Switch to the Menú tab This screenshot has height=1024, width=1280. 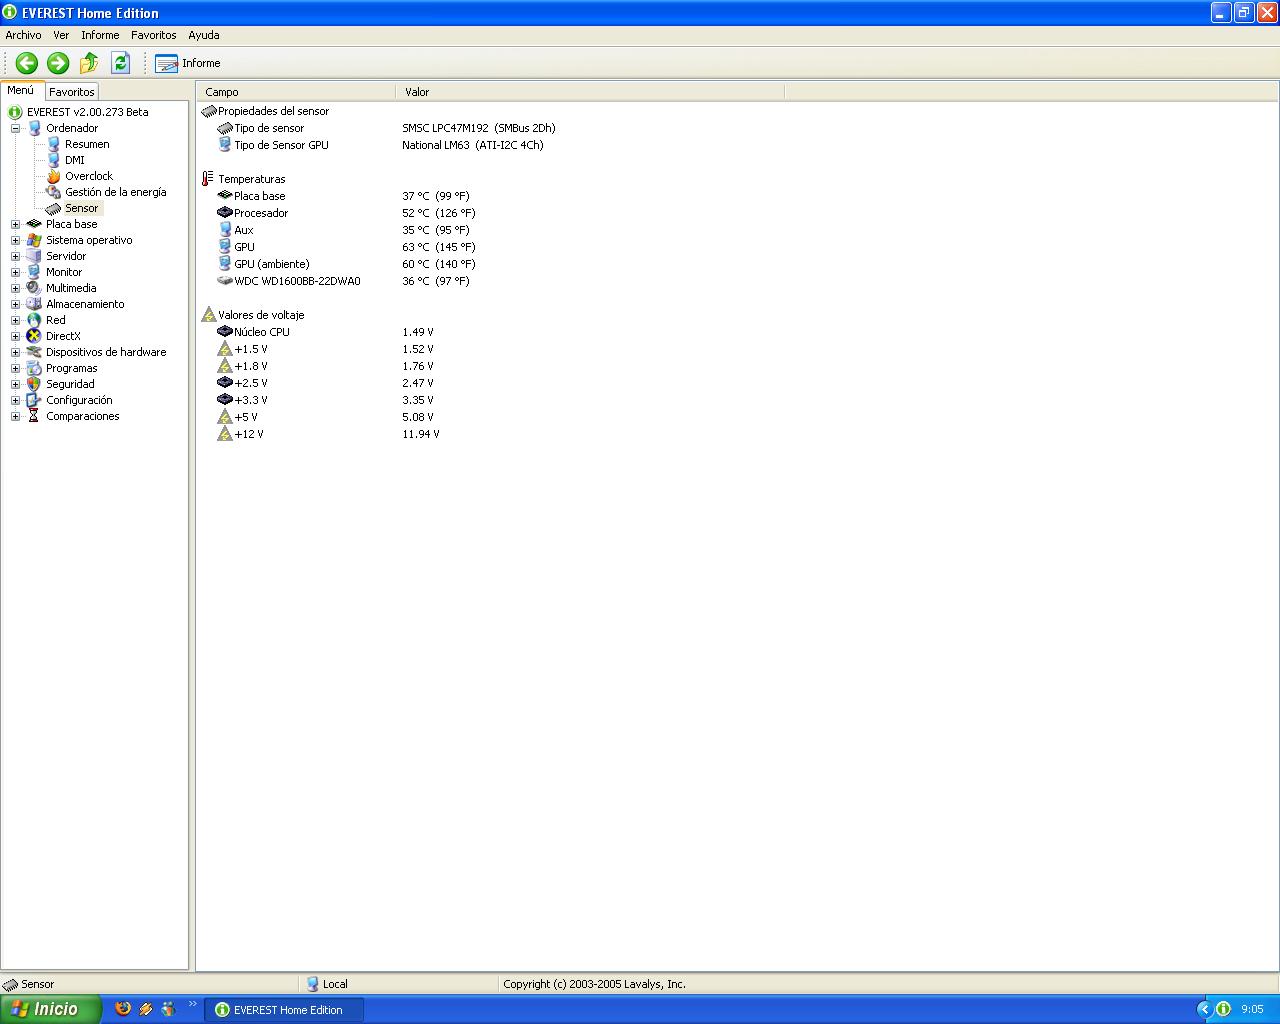21,90
